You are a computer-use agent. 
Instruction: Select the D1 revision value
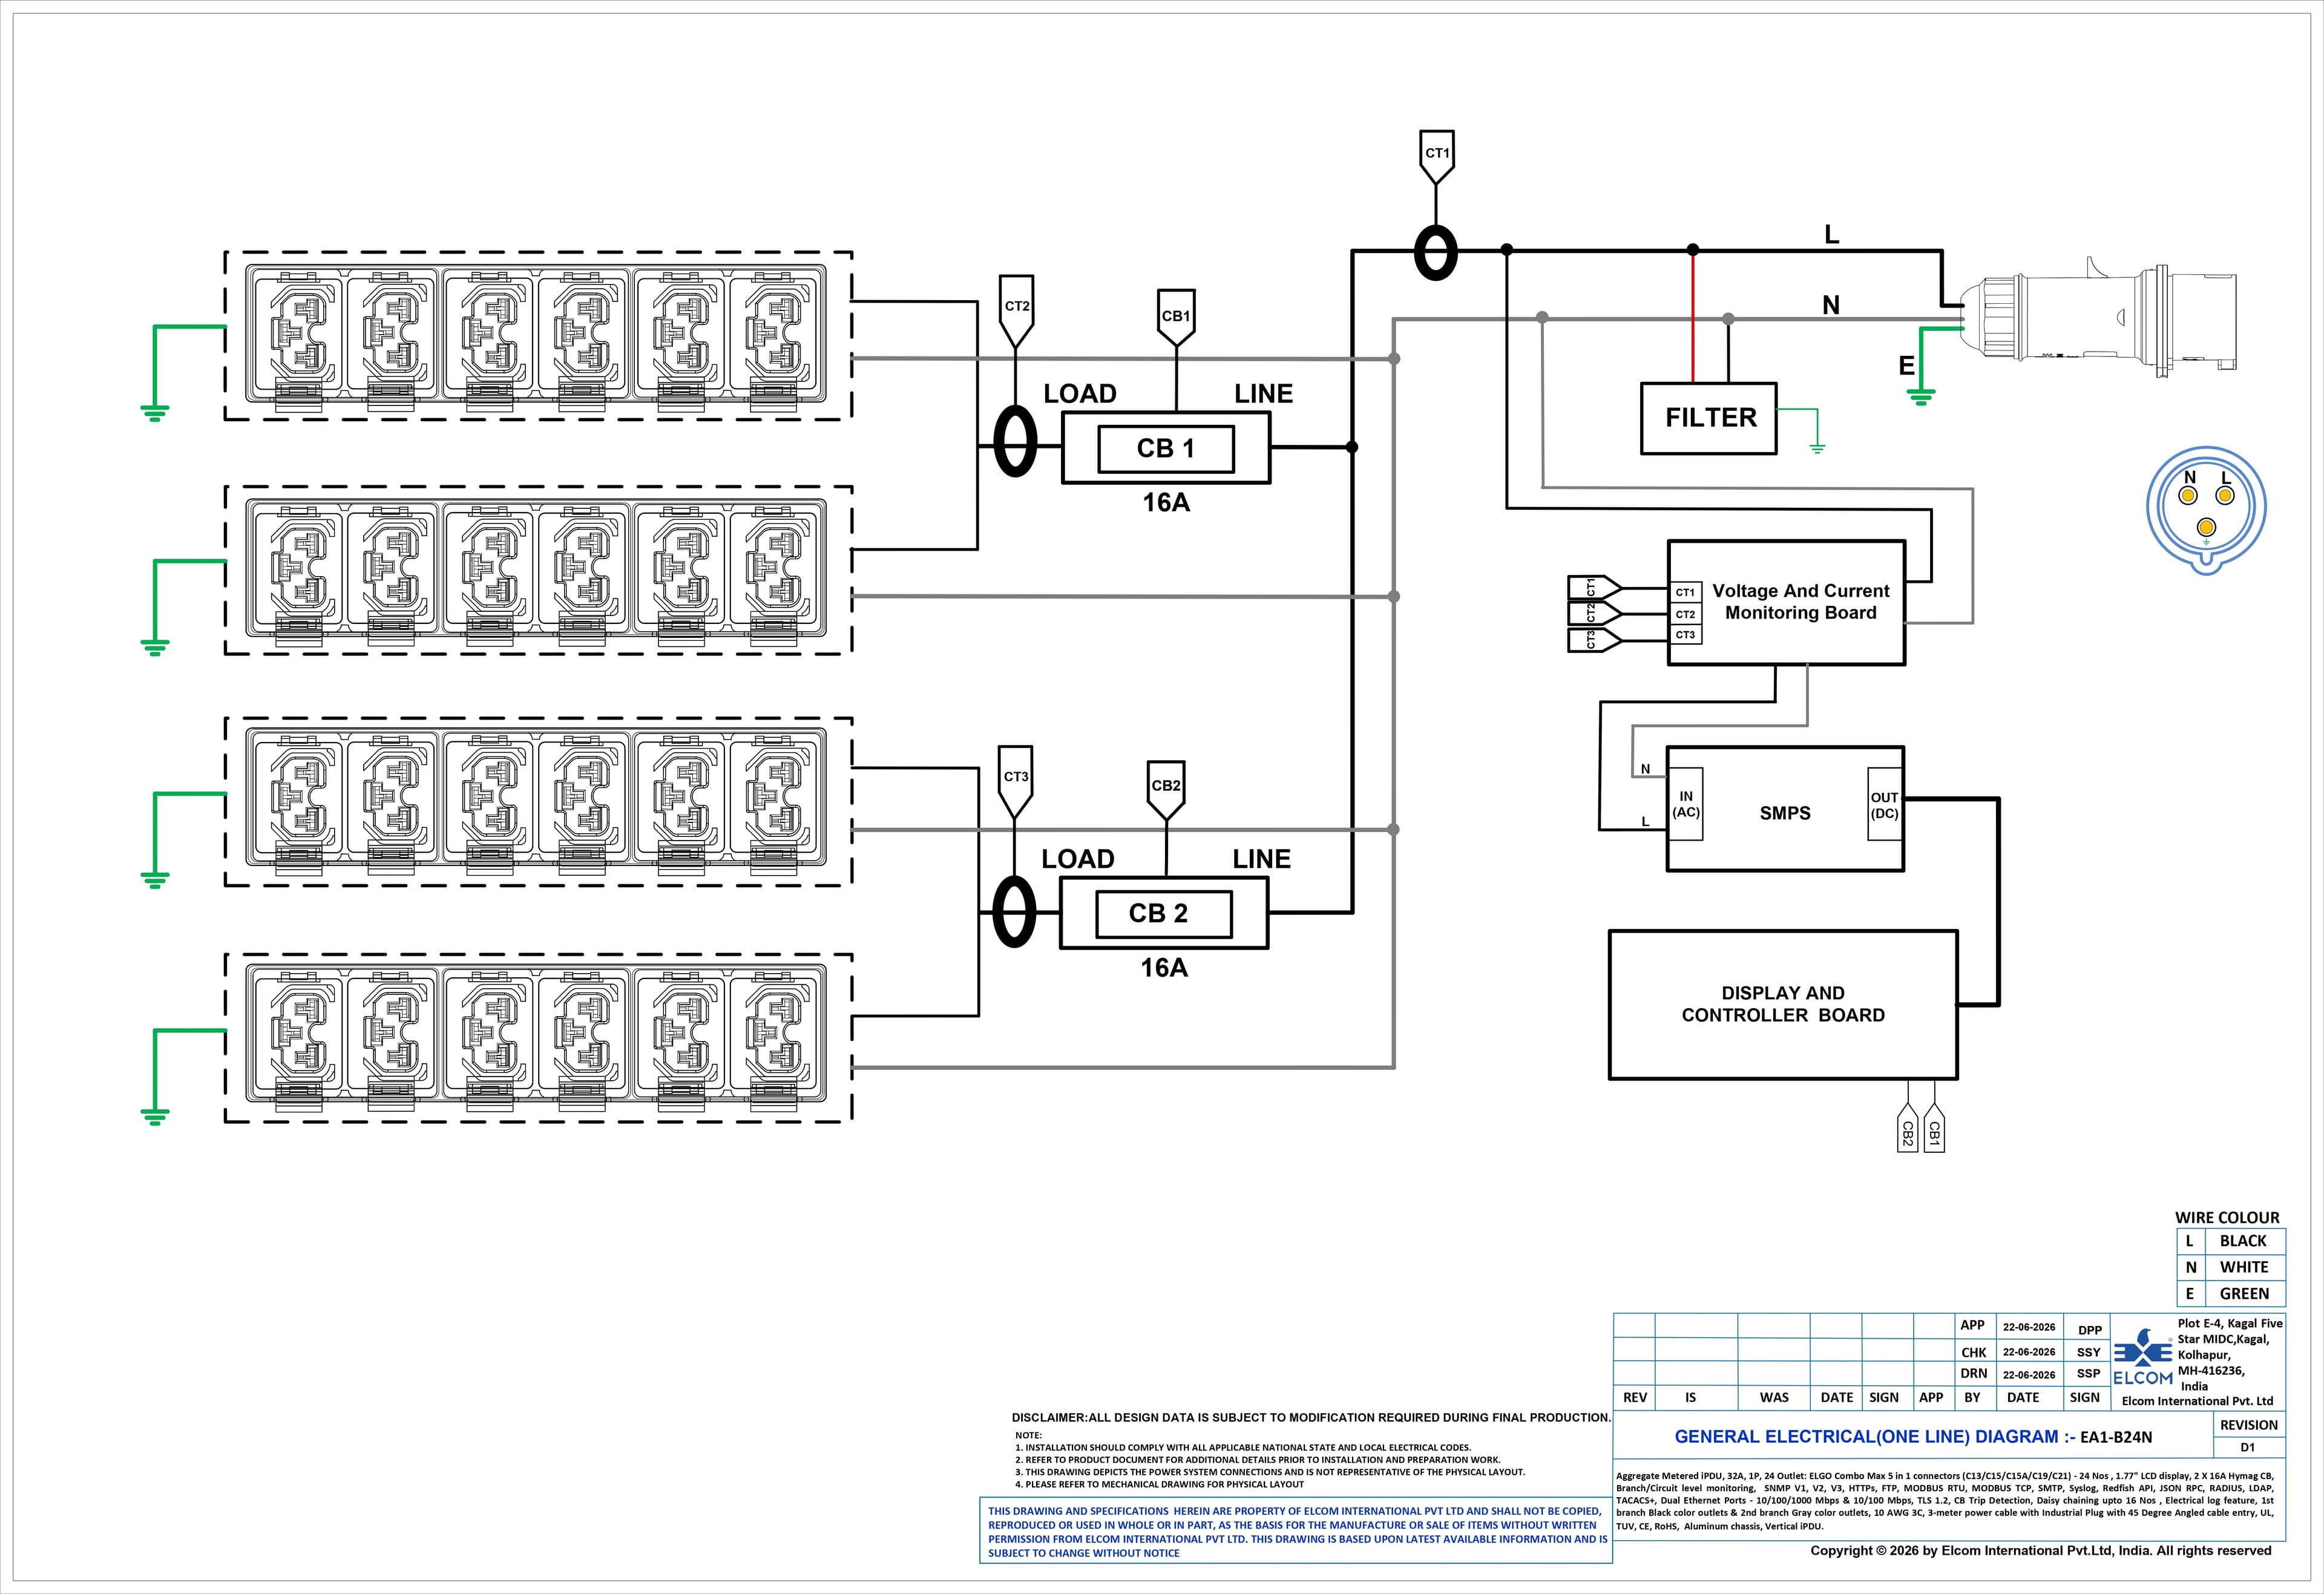(2247, 1447)
